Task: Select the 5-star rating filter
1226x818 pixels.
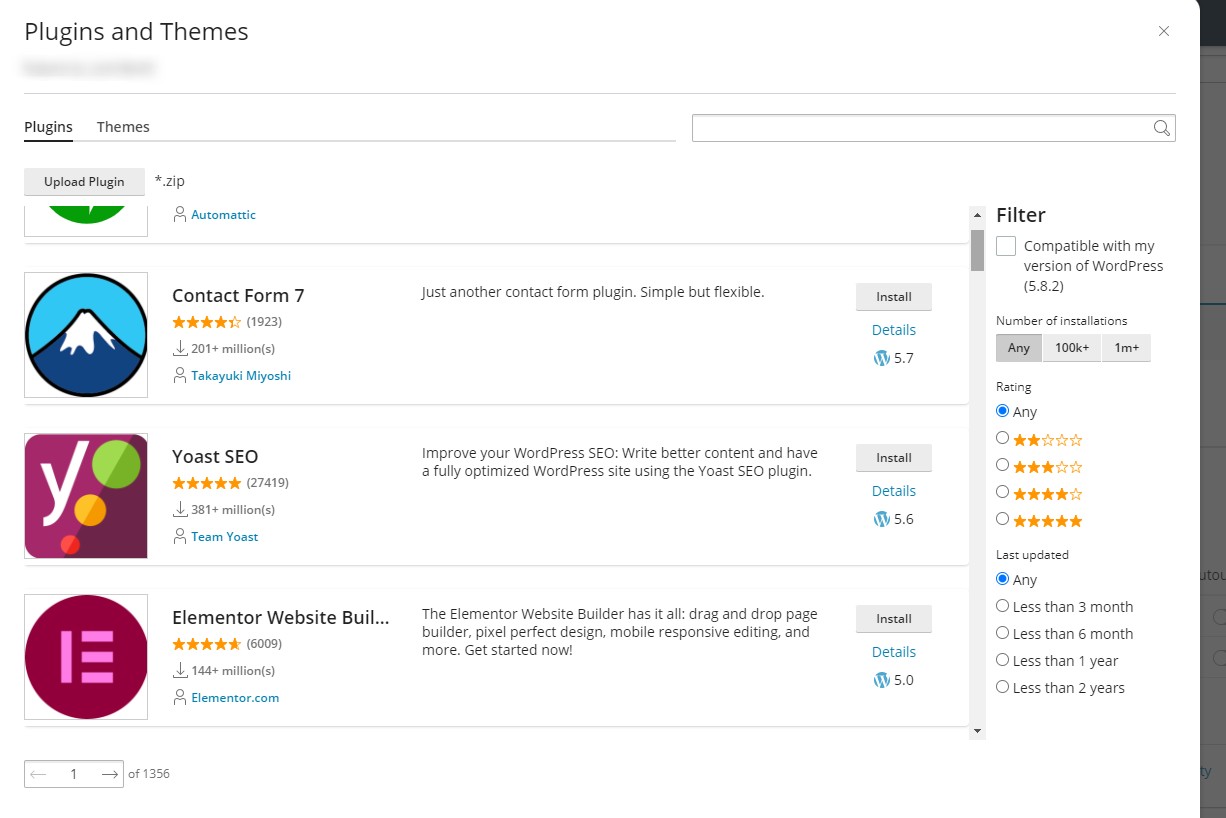Action: 1003,519
